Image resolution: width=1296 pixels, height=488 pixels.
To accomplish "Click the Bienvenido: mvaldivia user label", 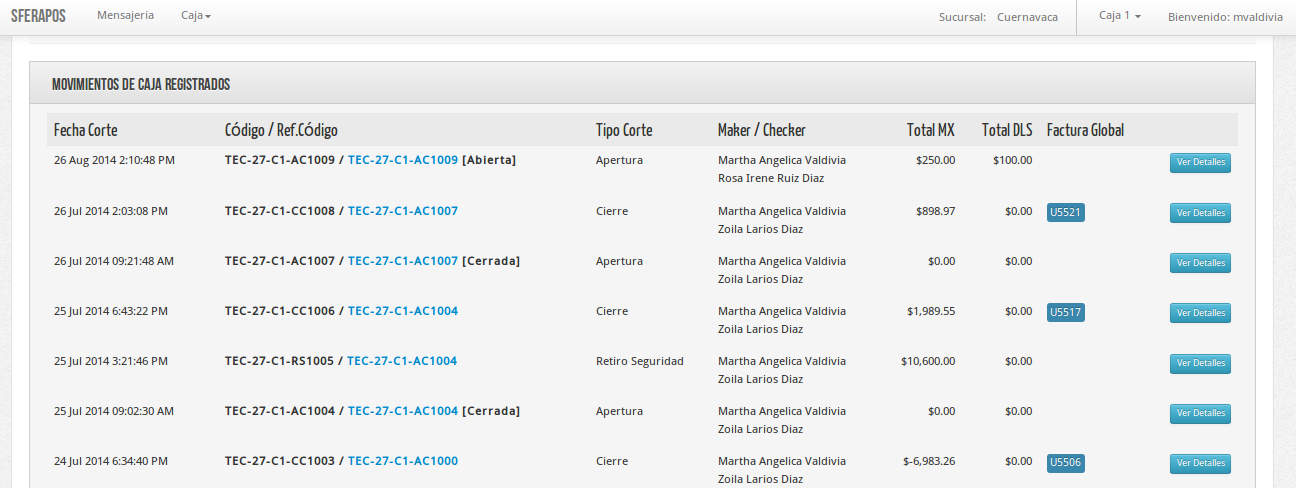I will (1225, 16).
